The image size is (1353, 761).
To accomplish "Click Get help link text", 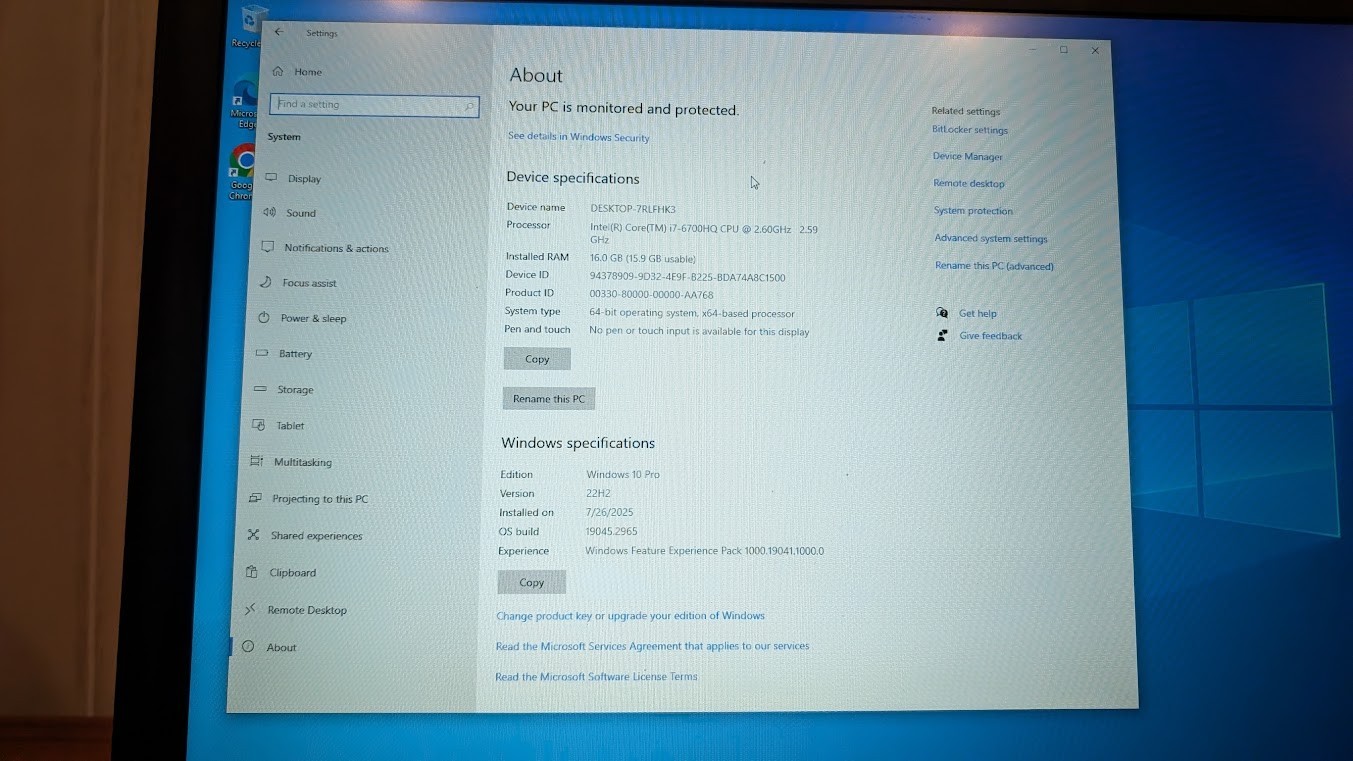I will pyautogui.click(x=978, y=314).
